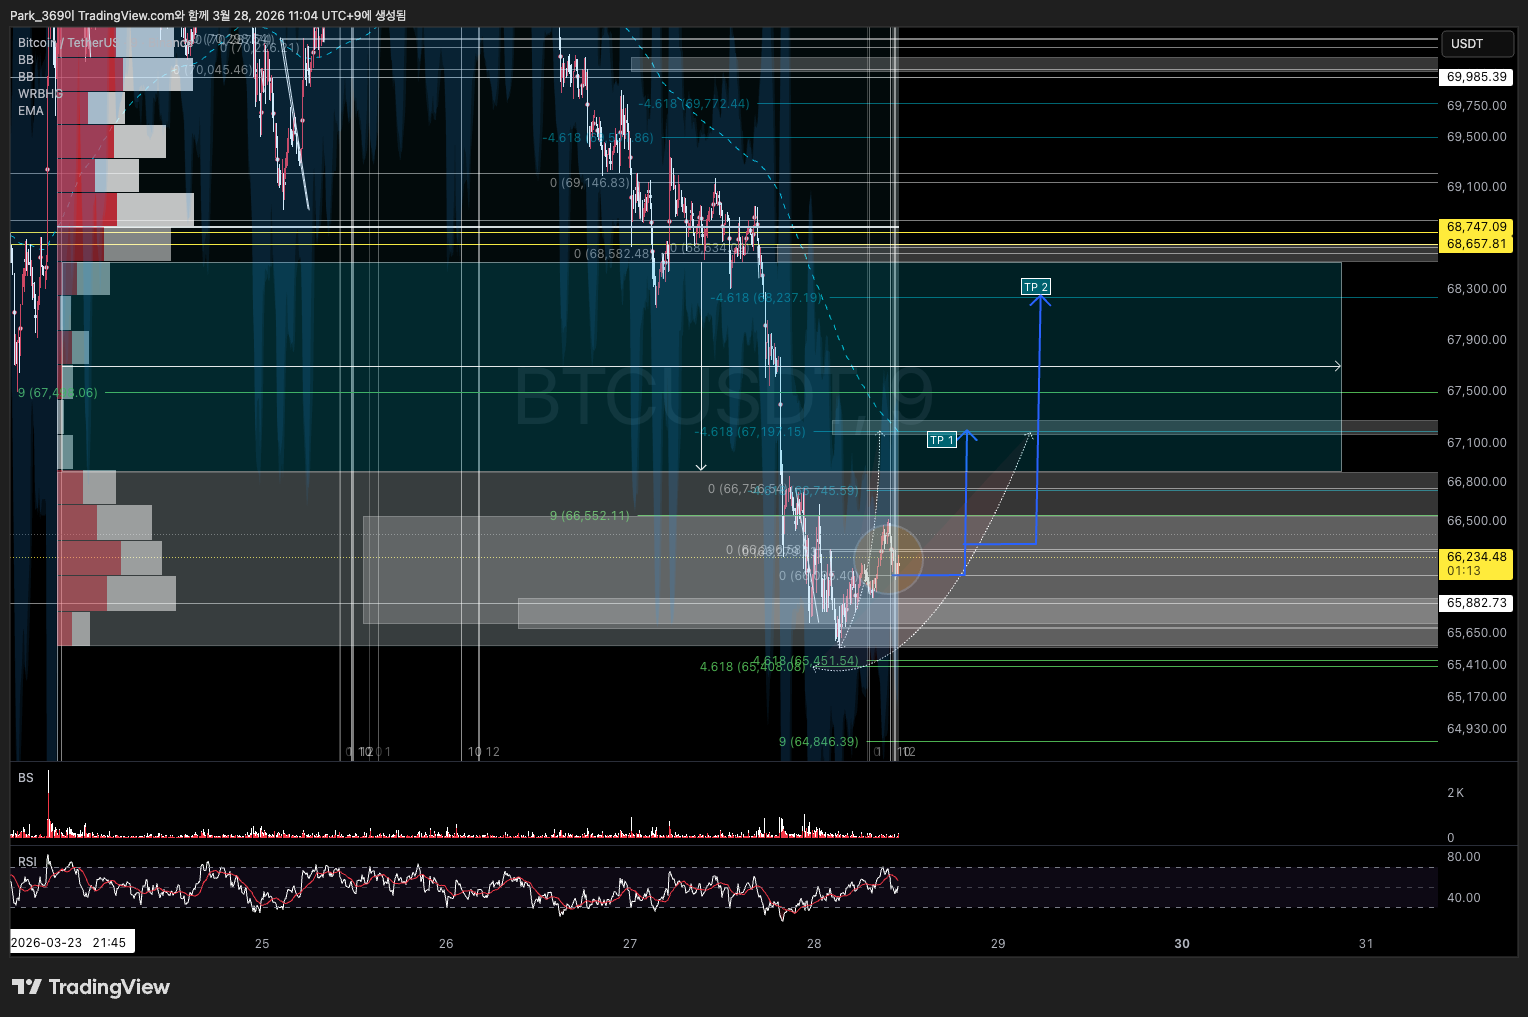Viewport: 1528px width, 1017px height.
Task: Click the TP 2 target label
Action: 1036,287
